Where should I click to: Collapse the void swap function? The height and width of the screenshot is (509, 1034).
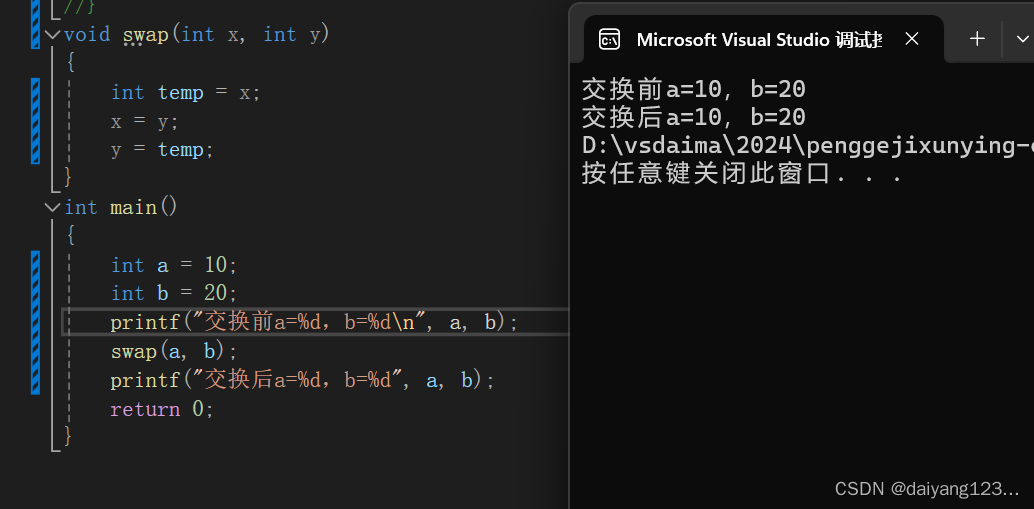pyautogui.click(x=52, y=34)
